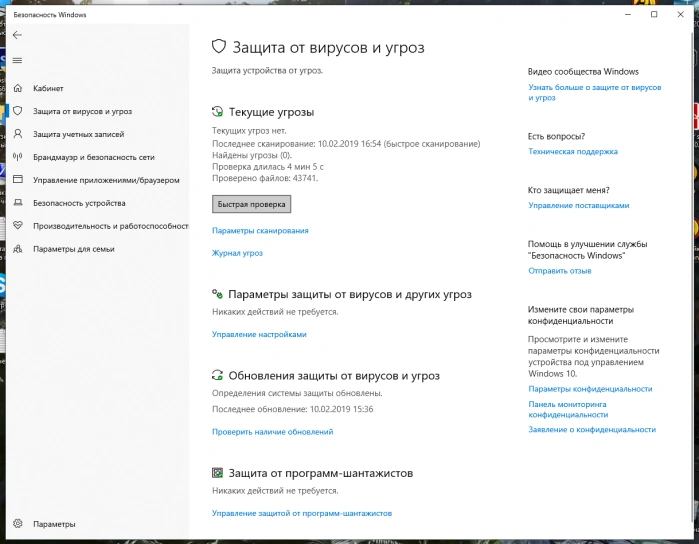Click Управление настройками link
The height and width of the screenshot is (544, 699).
[259, 334]
